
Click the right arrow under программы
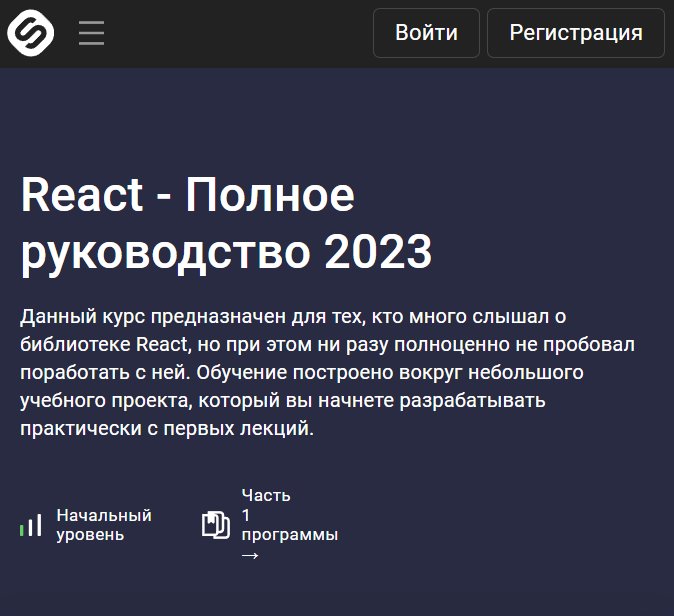pos(250,555)
